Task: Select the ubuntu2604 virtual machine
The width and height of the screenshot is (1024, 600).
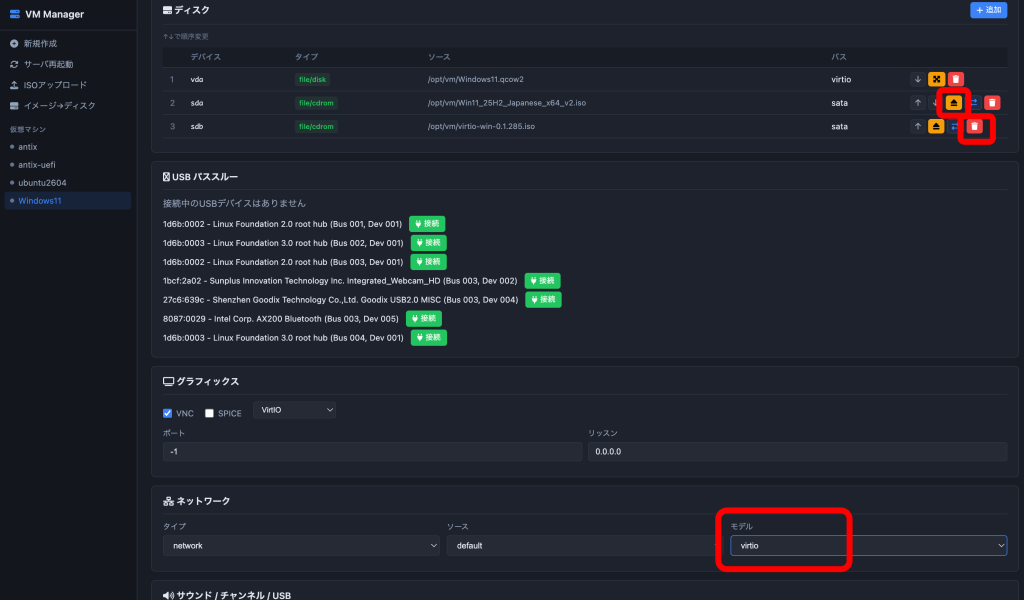Action: coord(42,183)
